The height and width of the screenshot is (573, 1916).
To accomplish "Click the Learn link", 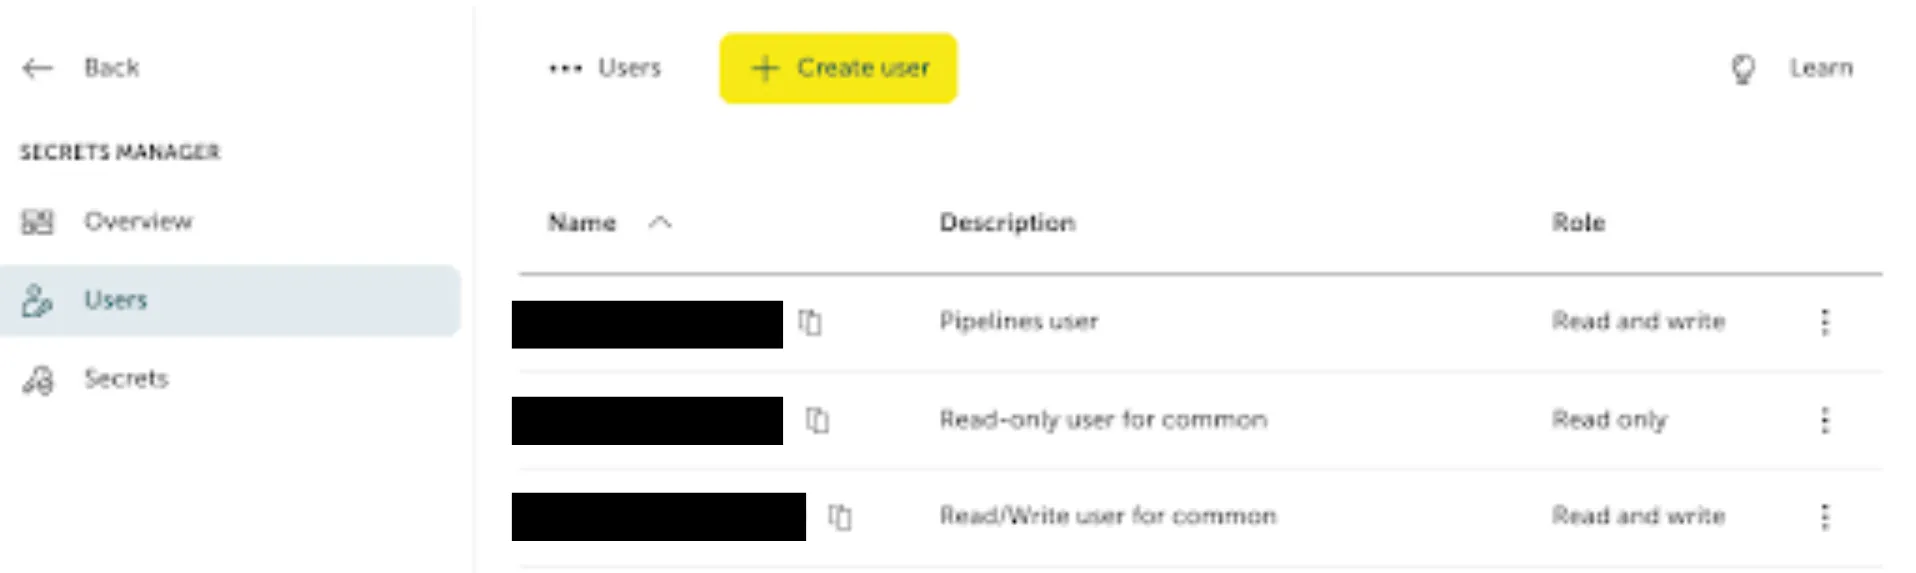I will point(1821,68).
